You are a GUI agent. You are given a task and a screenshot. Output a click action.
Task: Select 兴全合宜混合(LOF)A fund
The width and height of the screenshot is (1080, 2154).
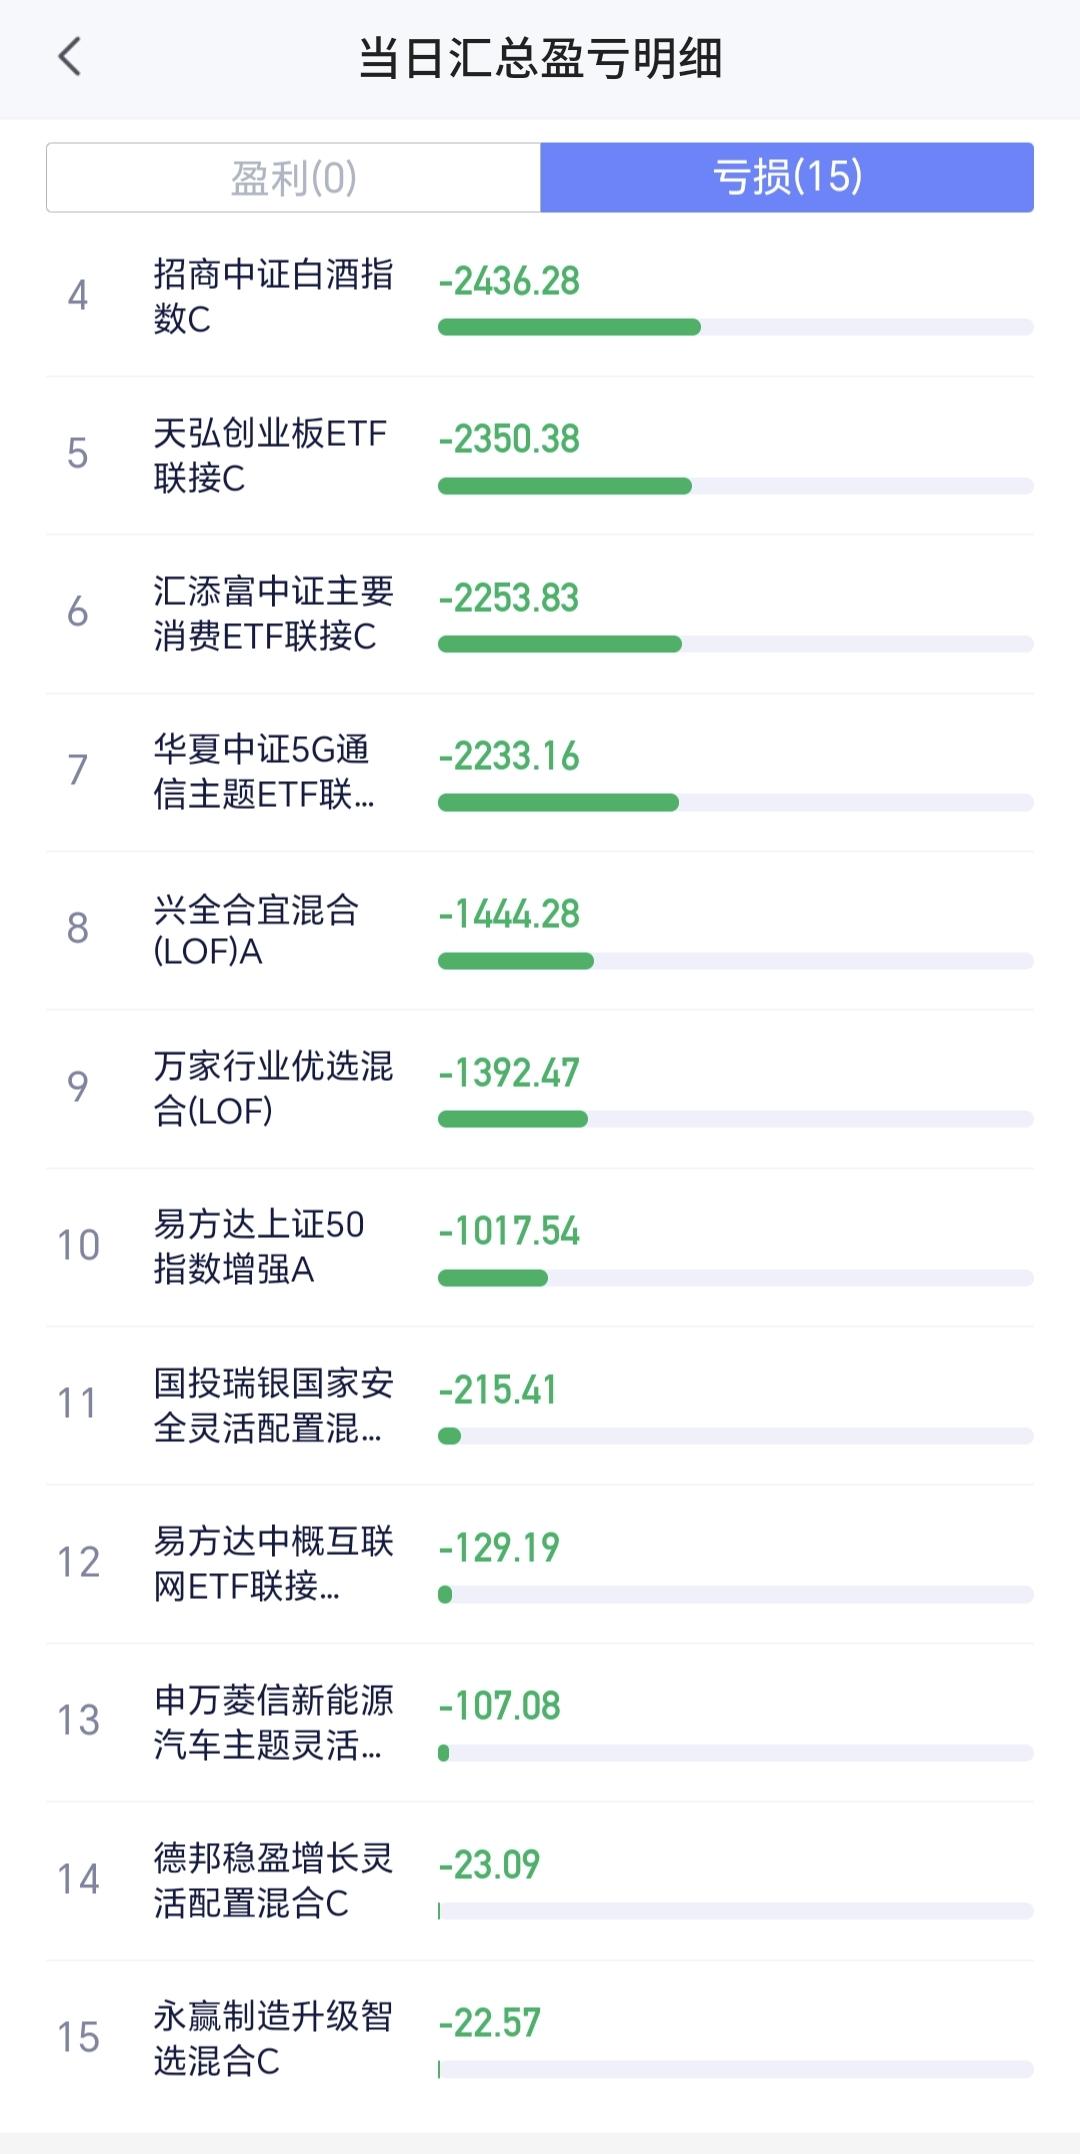(x=256, y=930)
